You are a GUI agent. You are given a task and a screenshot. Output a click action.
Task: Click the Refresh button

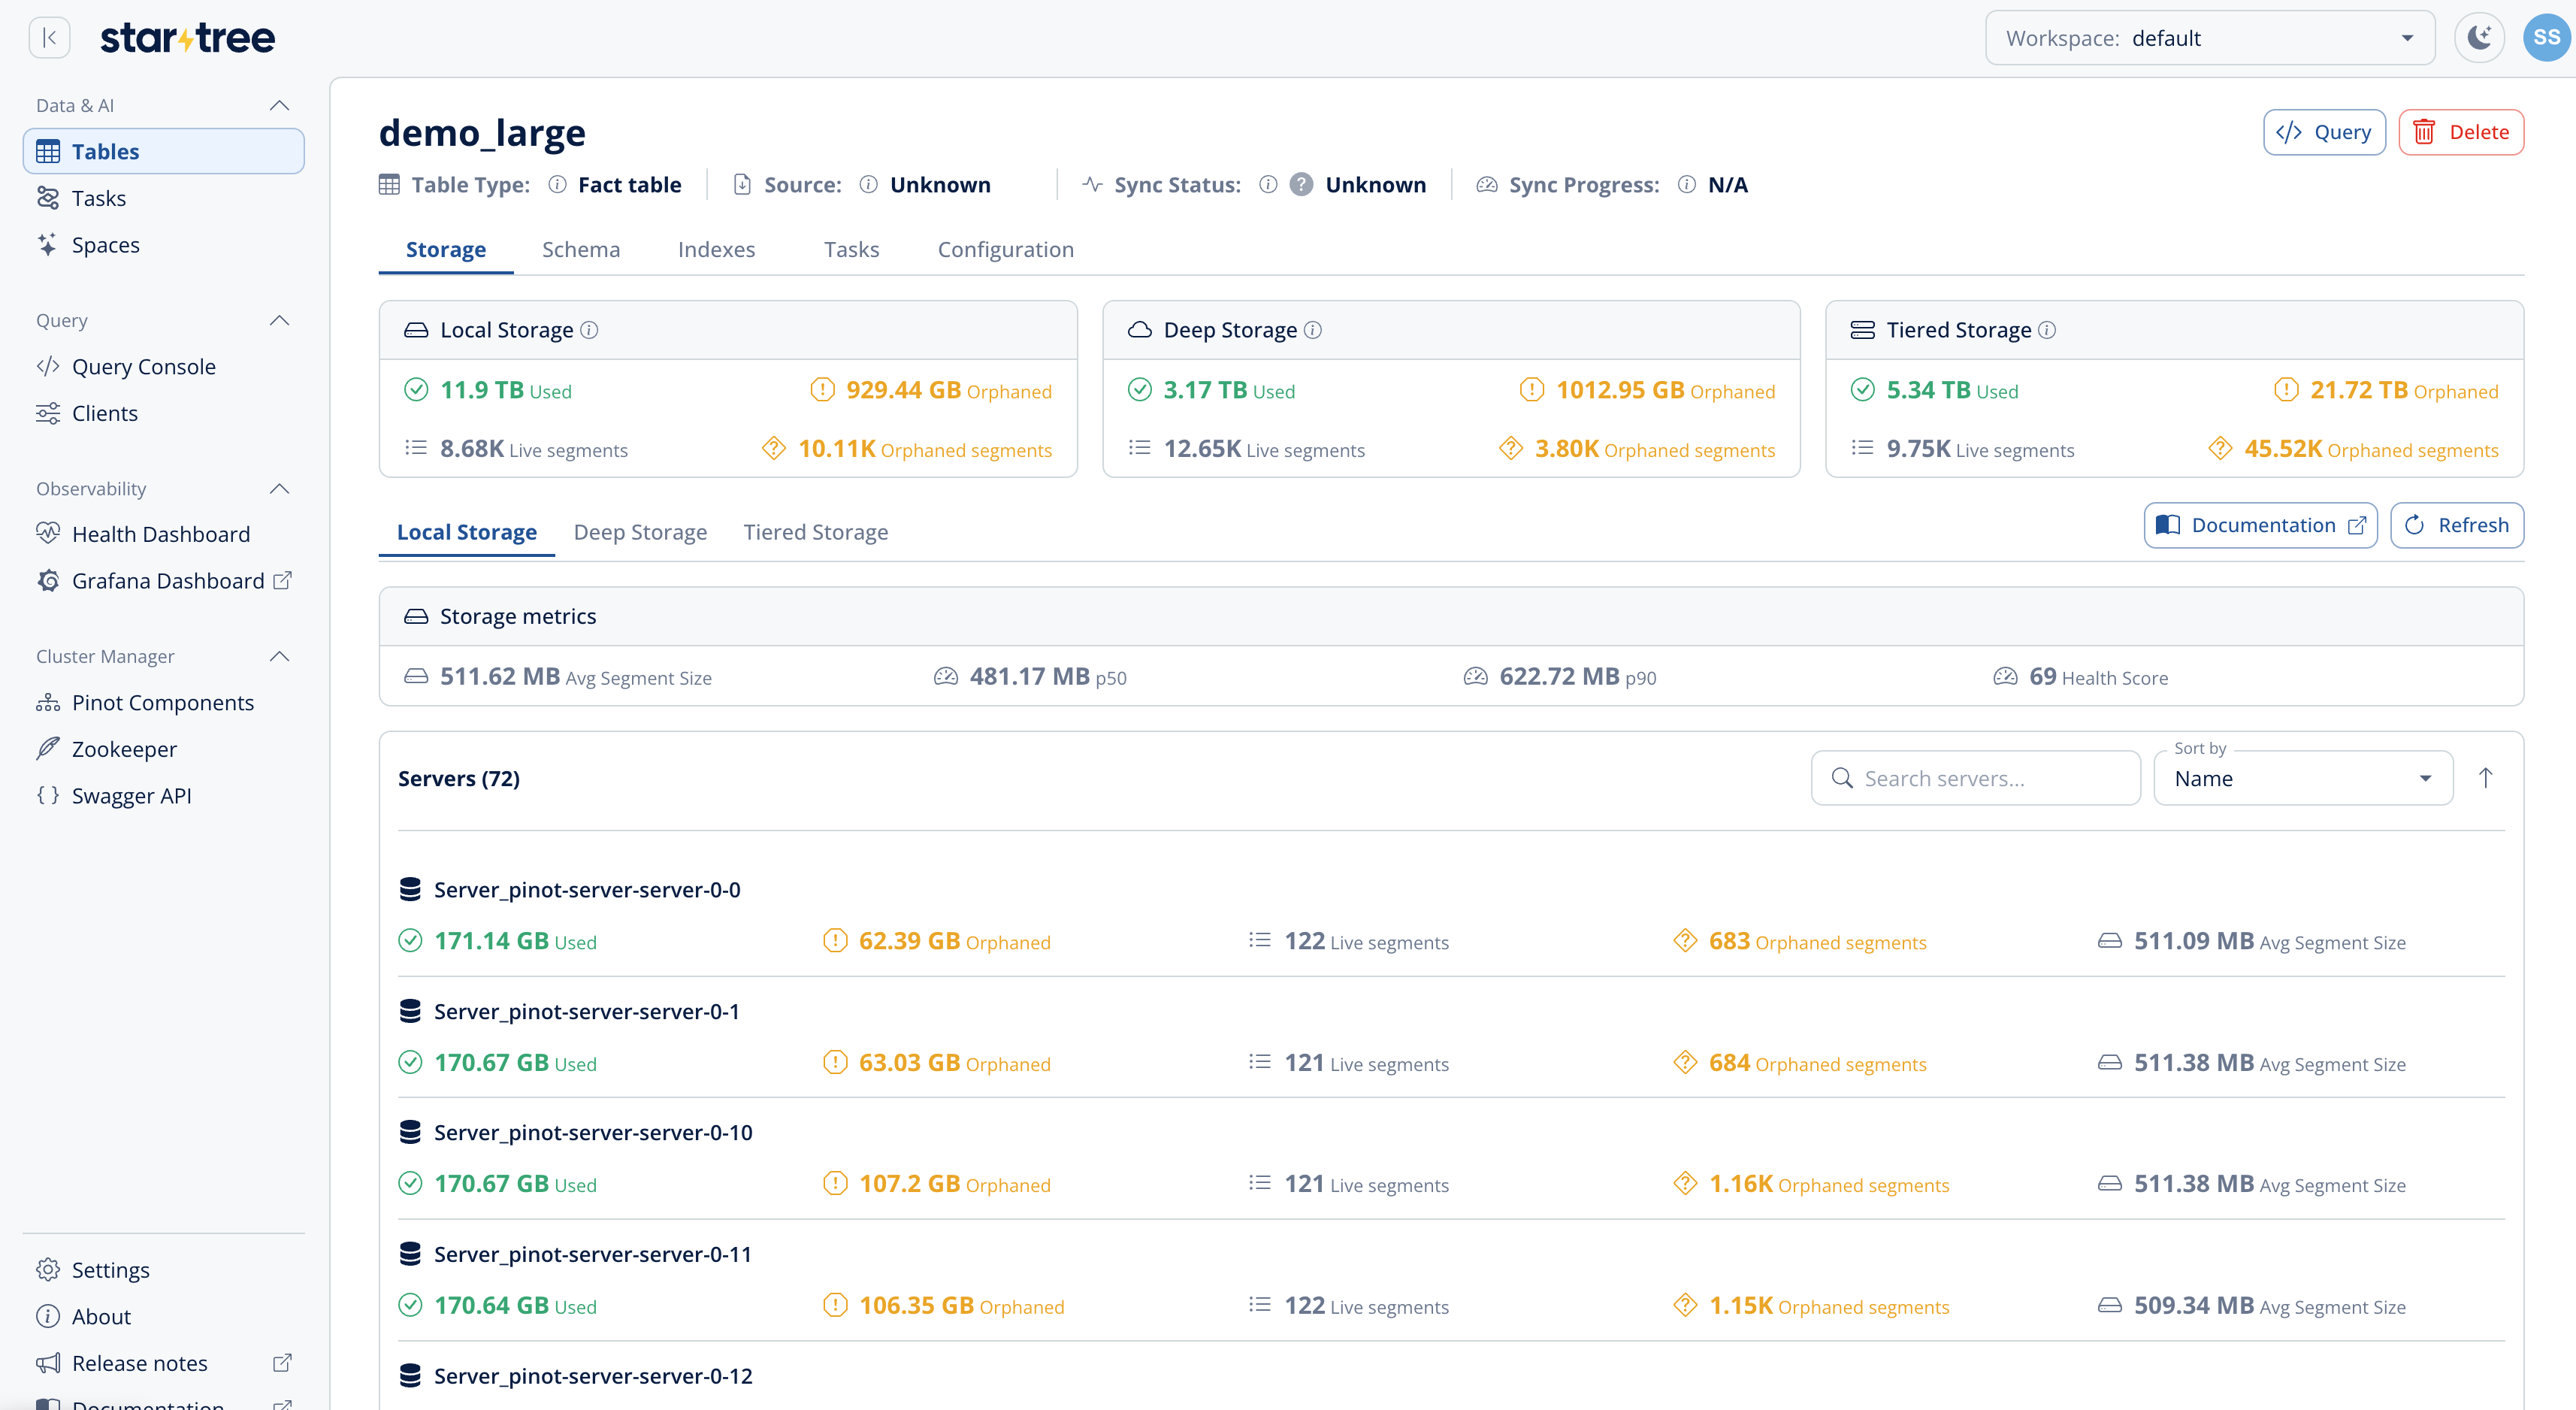tap(2456, 525)
